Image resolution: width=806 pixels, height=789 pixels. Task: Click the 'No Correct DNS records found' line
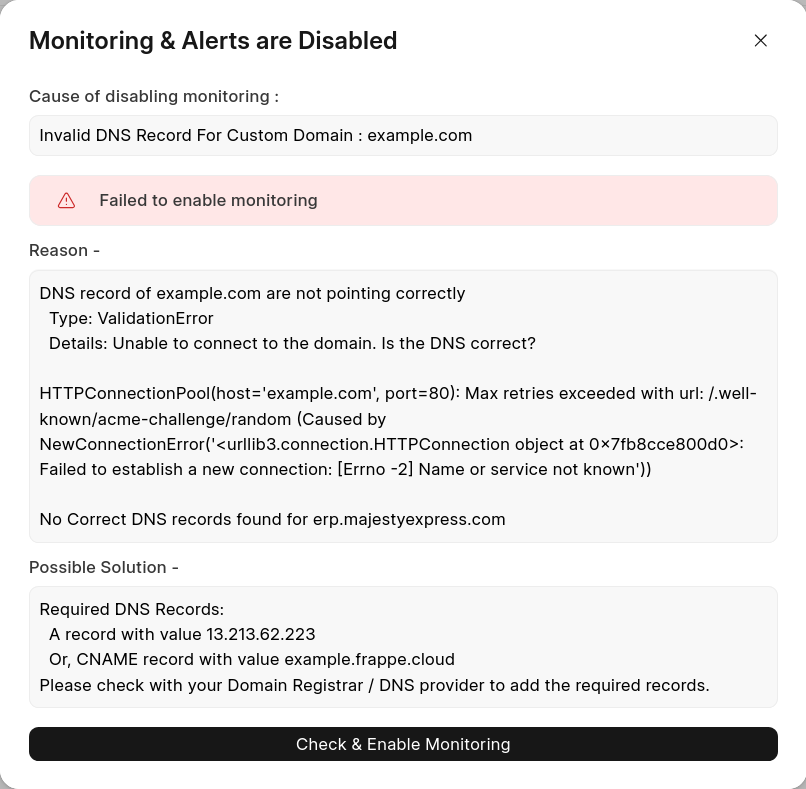point(272,520)
